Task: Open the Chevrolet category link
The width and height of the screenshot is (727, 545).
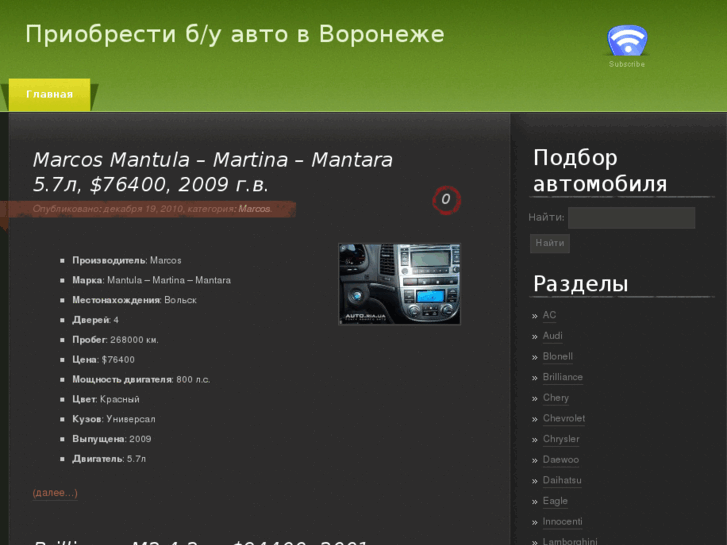Action: [564, 418]
